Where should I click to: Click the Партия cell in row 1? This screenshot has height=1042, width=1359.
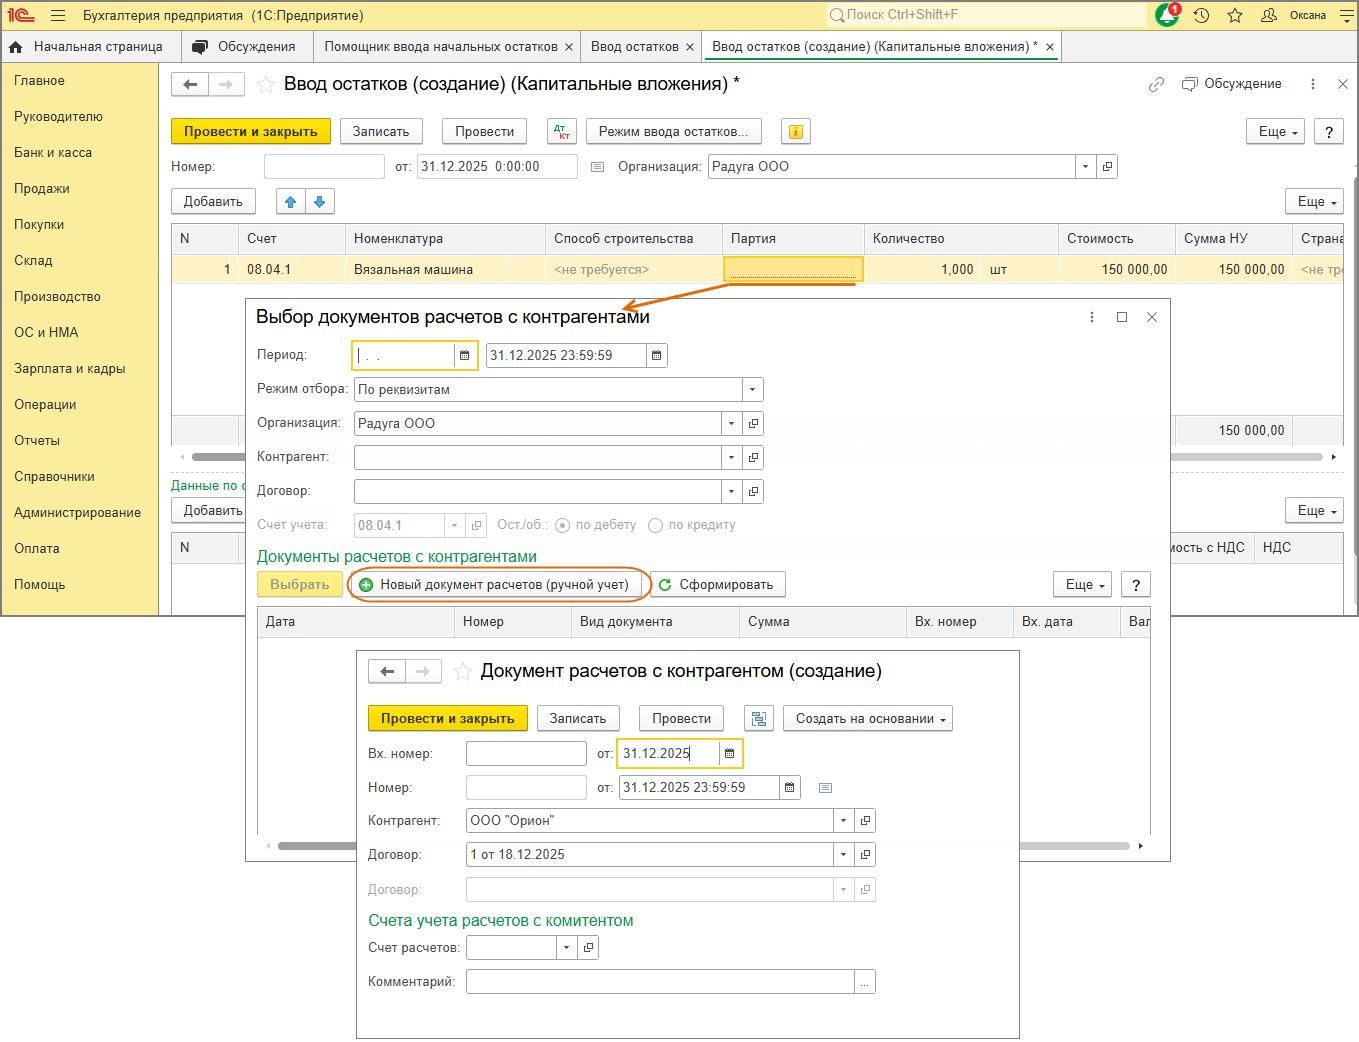pyautogui.click(x=792, y=269)
